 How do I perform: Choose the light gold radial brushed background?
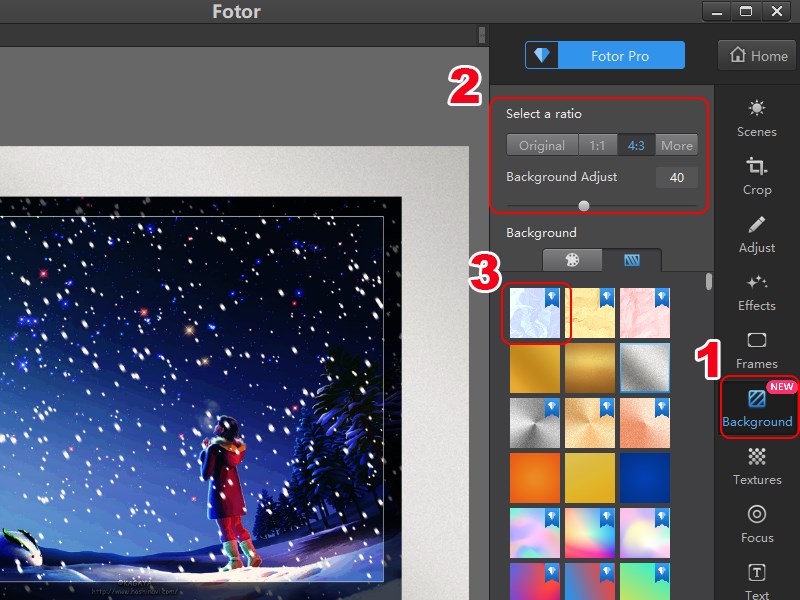590,423
